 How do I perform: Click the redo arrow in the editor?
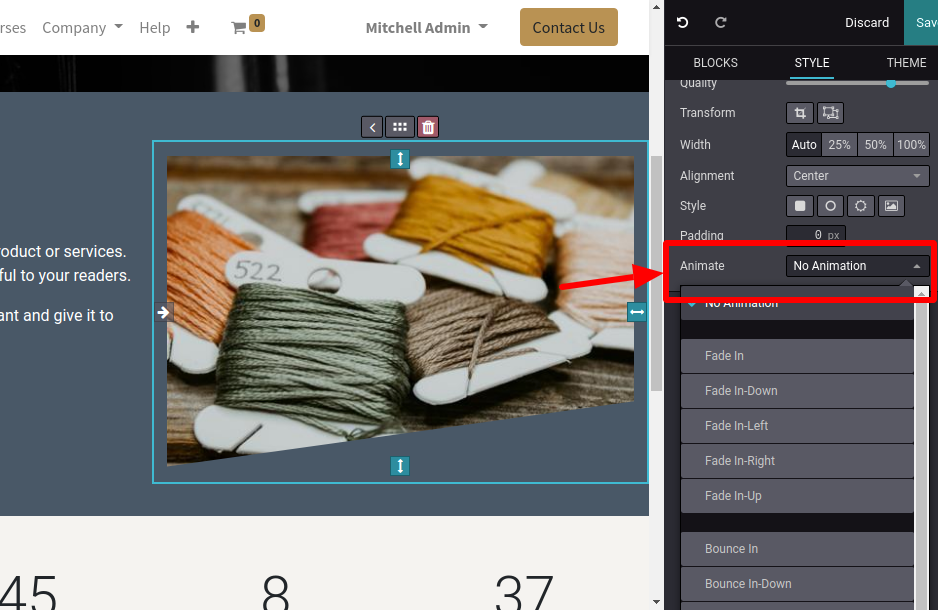[x=721, y=22]
